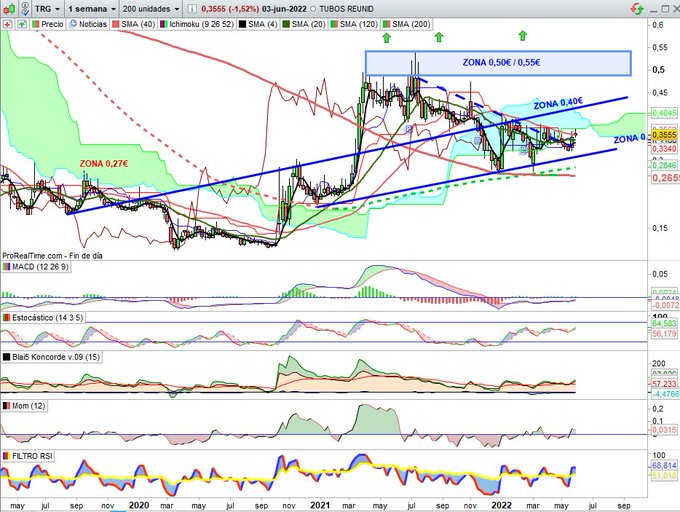The image size is (680, 512).
Task: Click the indicators checkmark icon beside TRG
Action: (25, 8)
